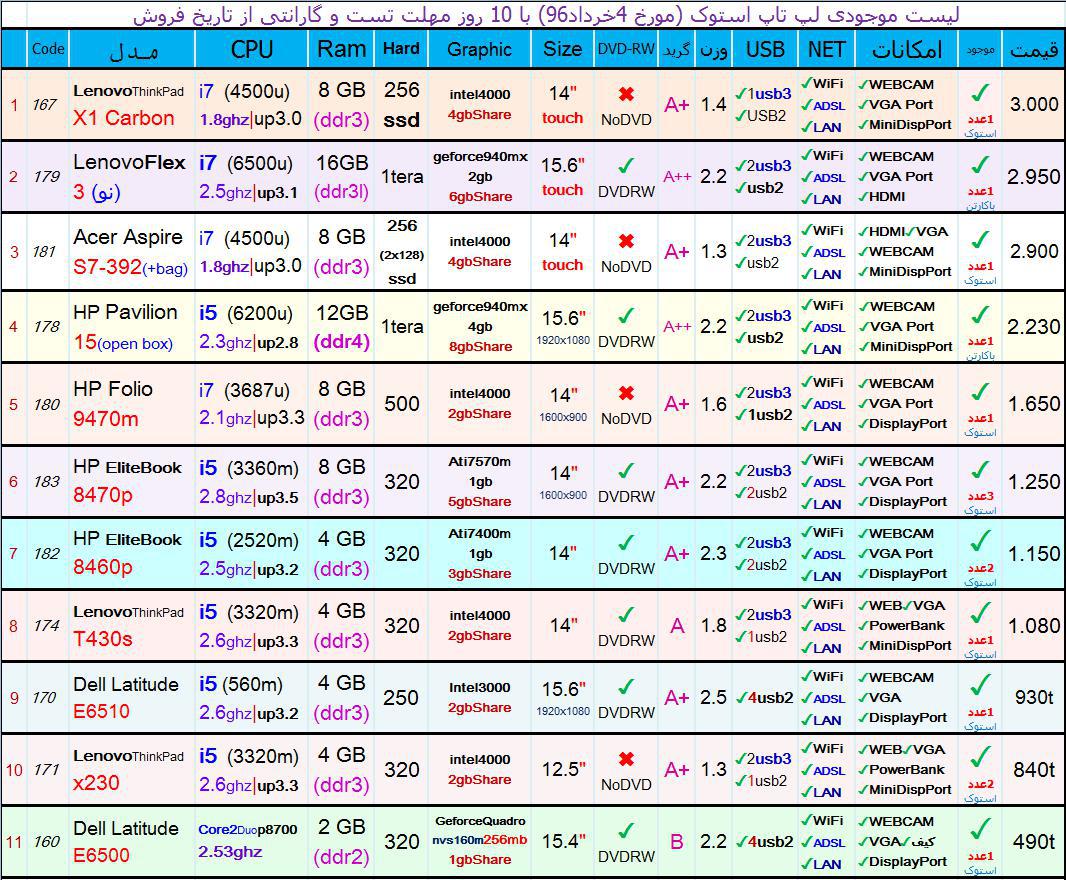The width and height of the screenshot is (1066, 880).
Task: Select the 9470m model name
Action: coord(106,419)
